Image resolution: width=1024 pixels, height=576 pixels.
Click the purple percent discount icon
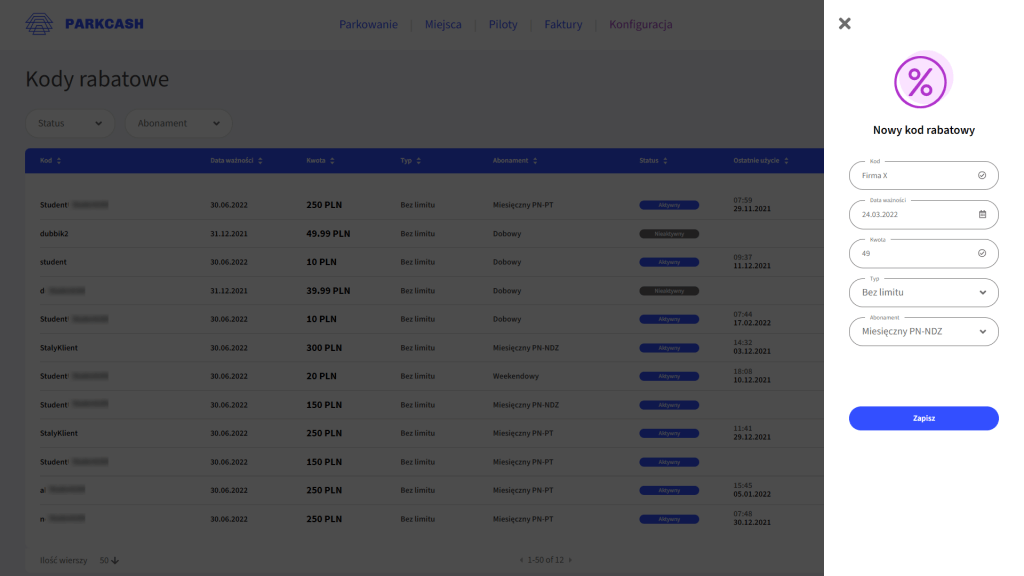[x=920, y=82]
